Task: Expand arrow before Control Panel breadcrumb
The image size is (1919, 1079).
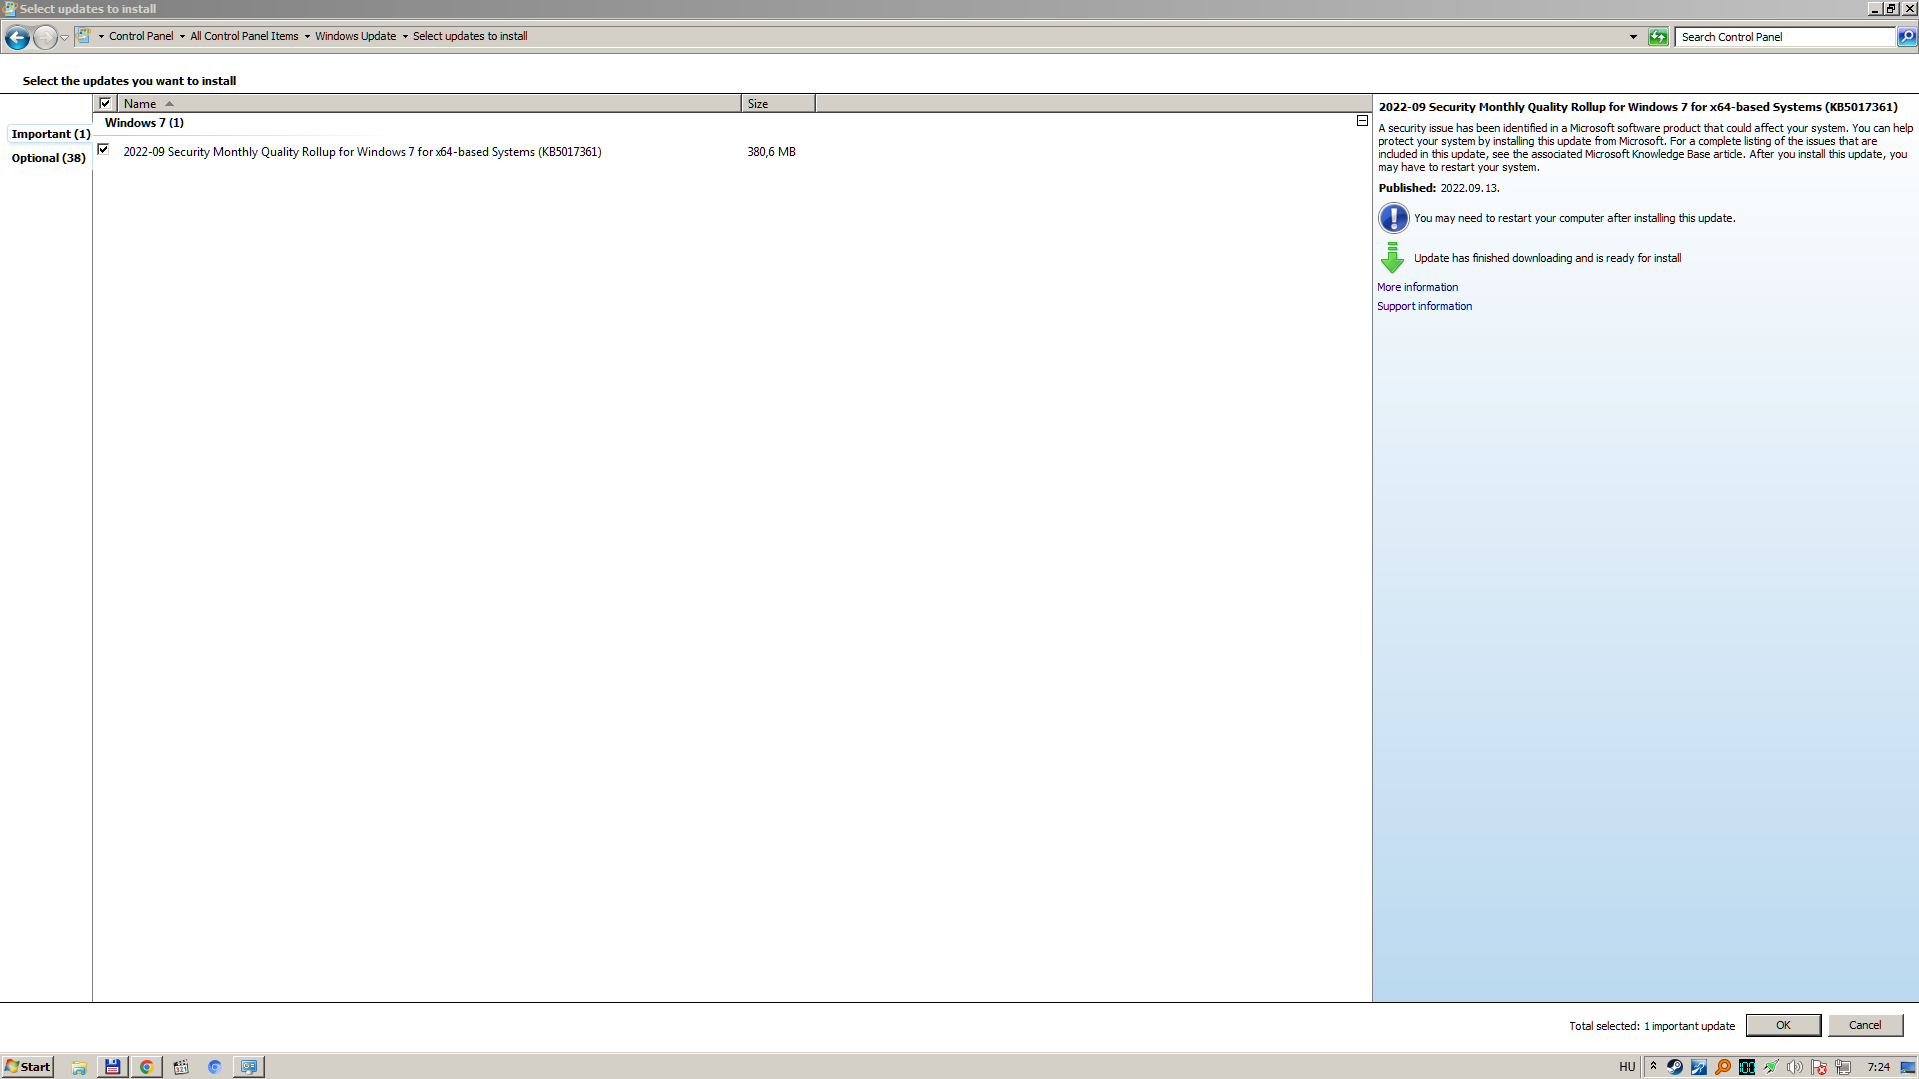Action: click(101, 36)
